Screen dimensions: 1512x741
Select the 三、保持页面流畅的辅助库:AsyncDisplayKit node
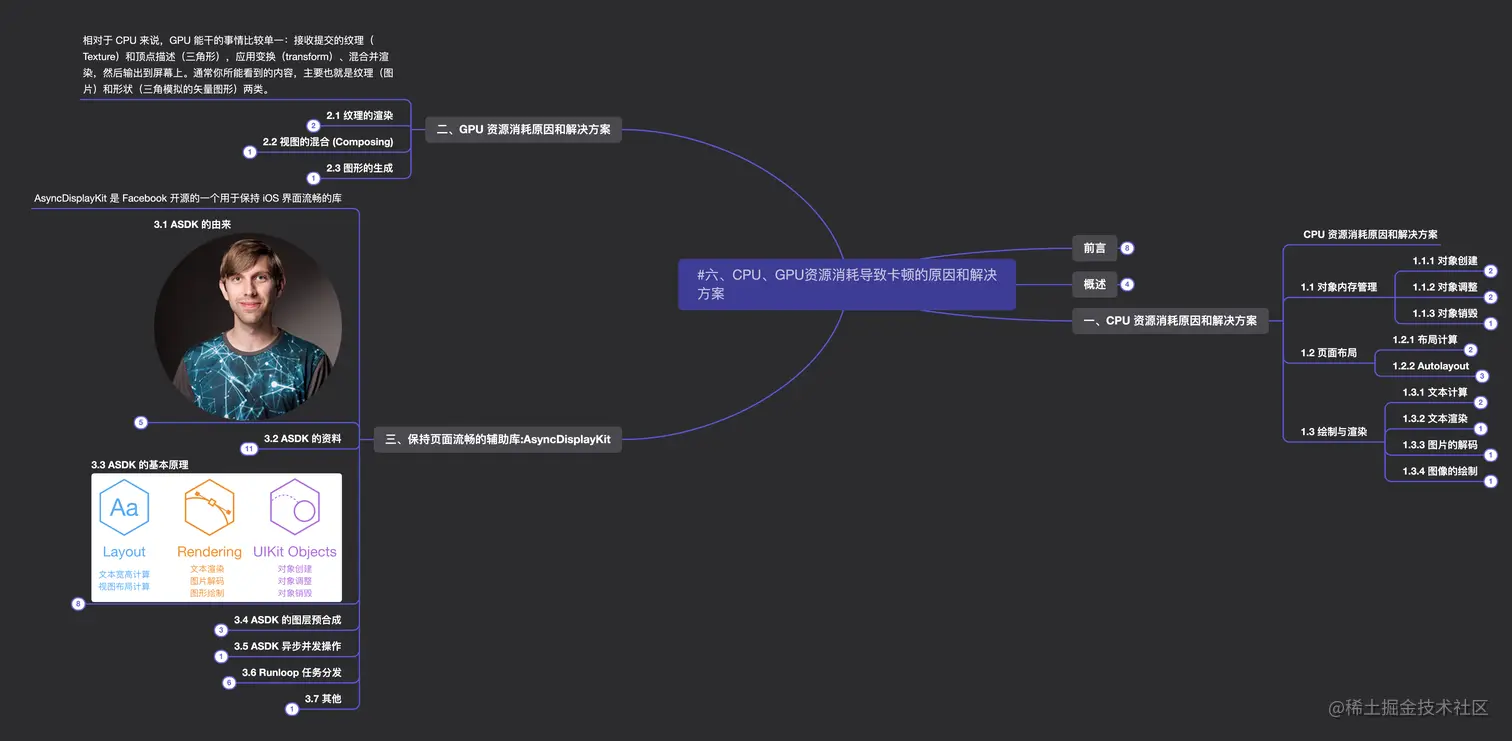497,439
